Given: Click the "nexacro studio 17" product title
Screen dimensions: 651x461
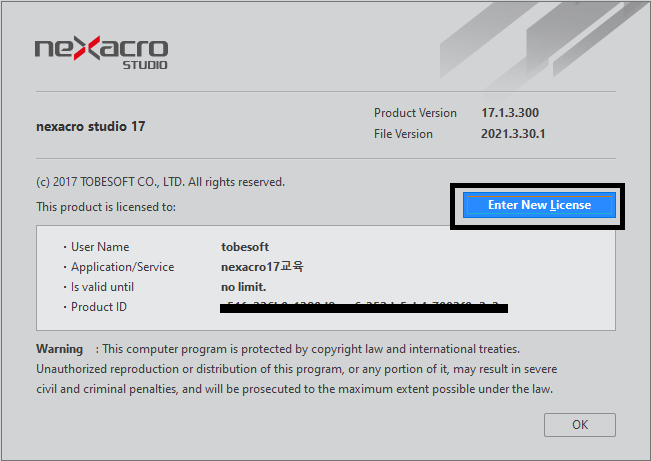Looking at the screenshot, I should (90, 127).
